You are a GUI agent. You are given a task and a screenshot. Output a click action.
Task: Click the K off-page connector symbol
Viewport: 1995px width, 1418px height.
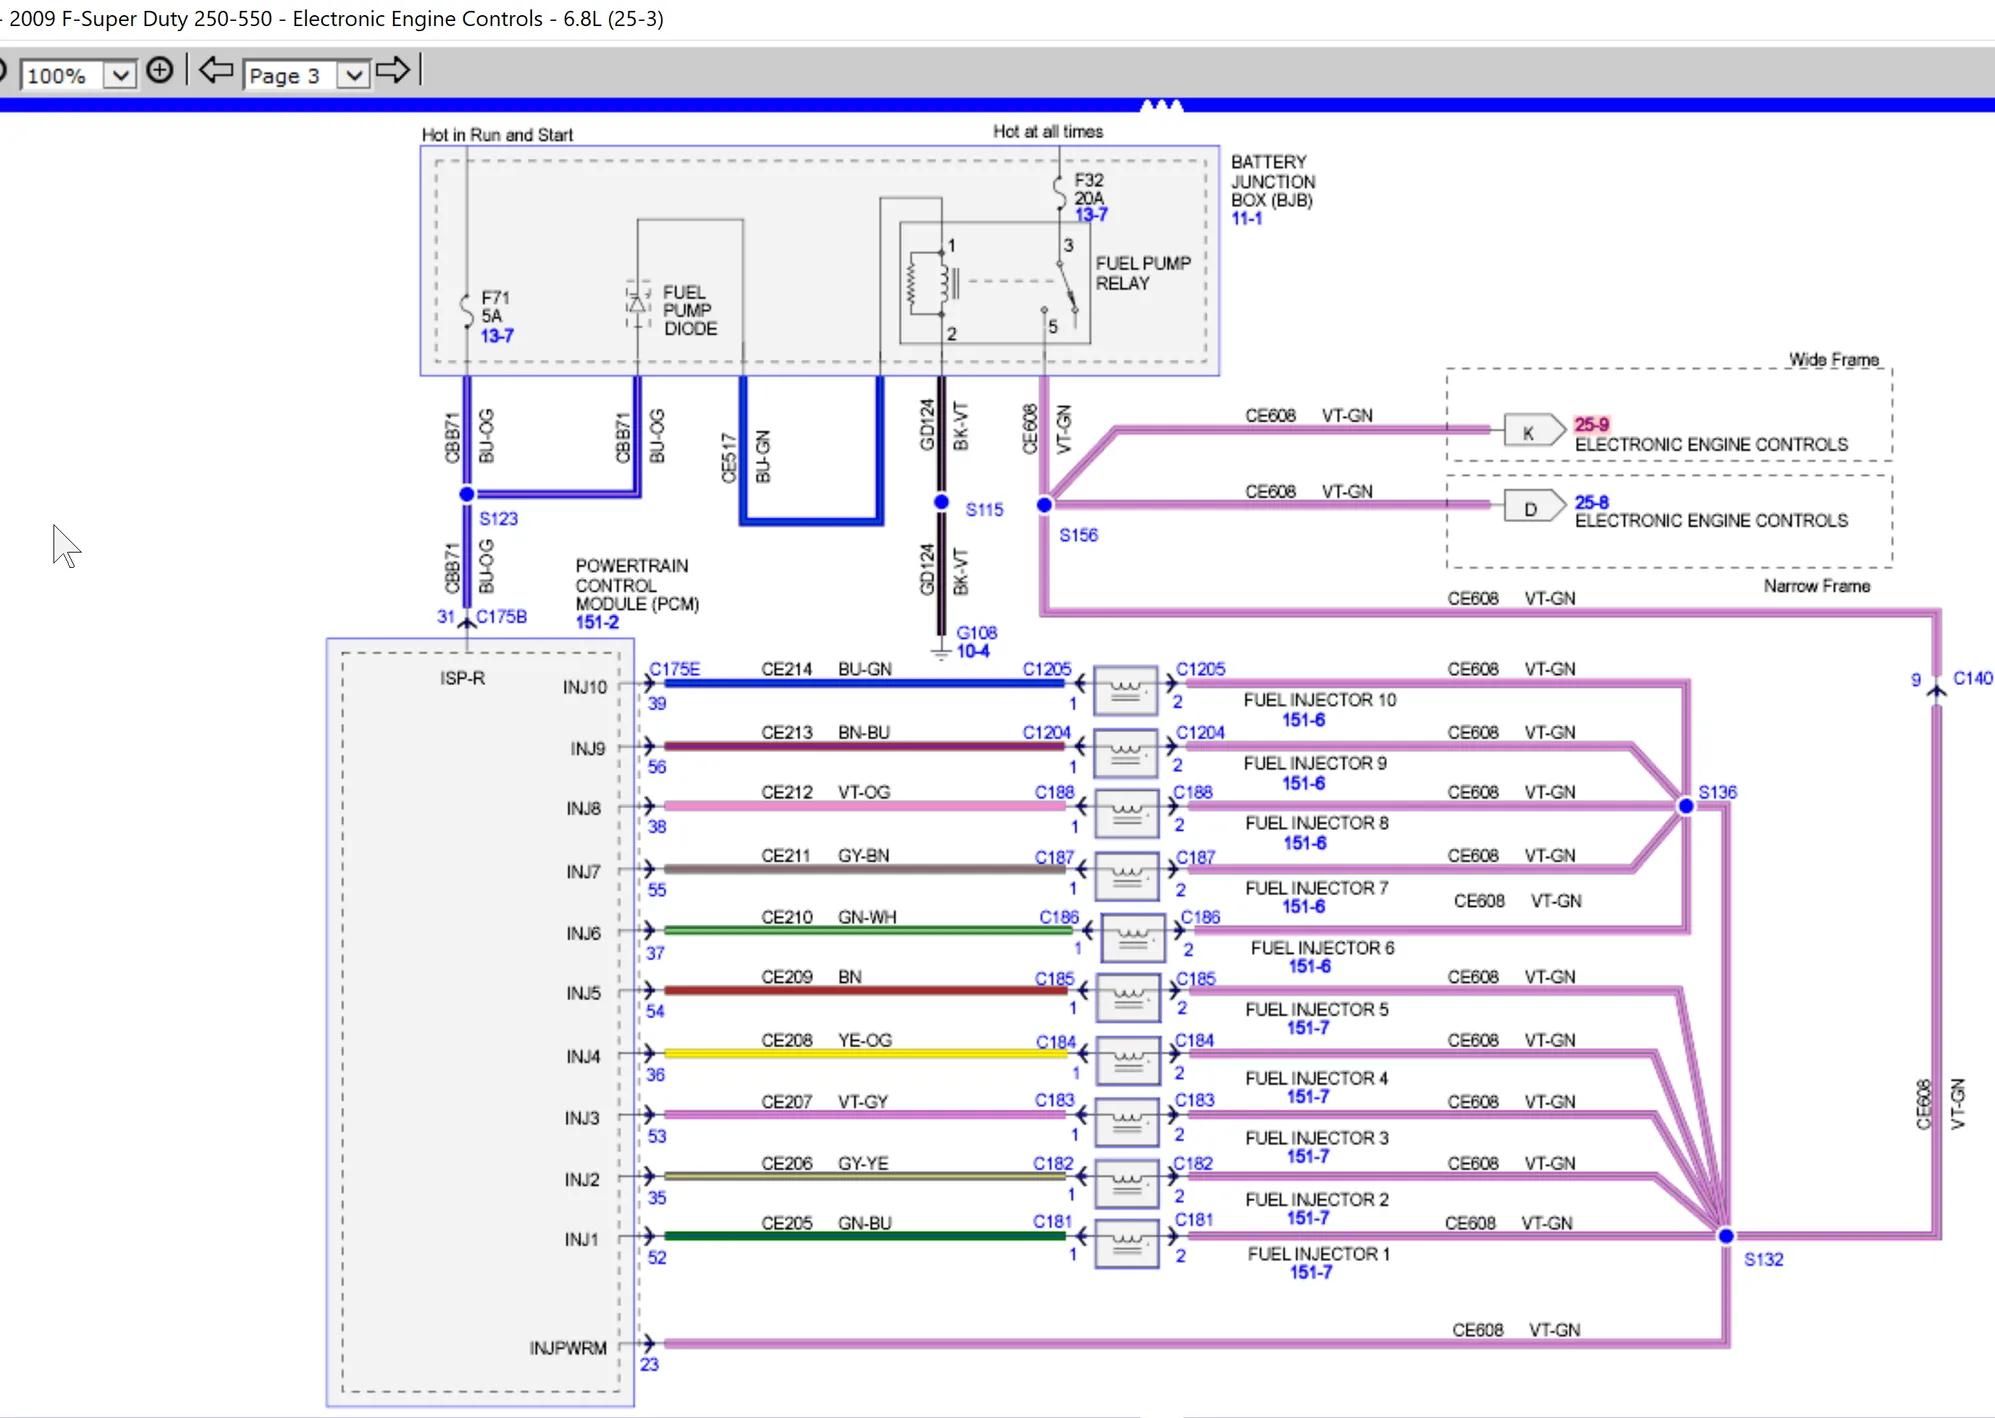click(x=1534, y=430)
